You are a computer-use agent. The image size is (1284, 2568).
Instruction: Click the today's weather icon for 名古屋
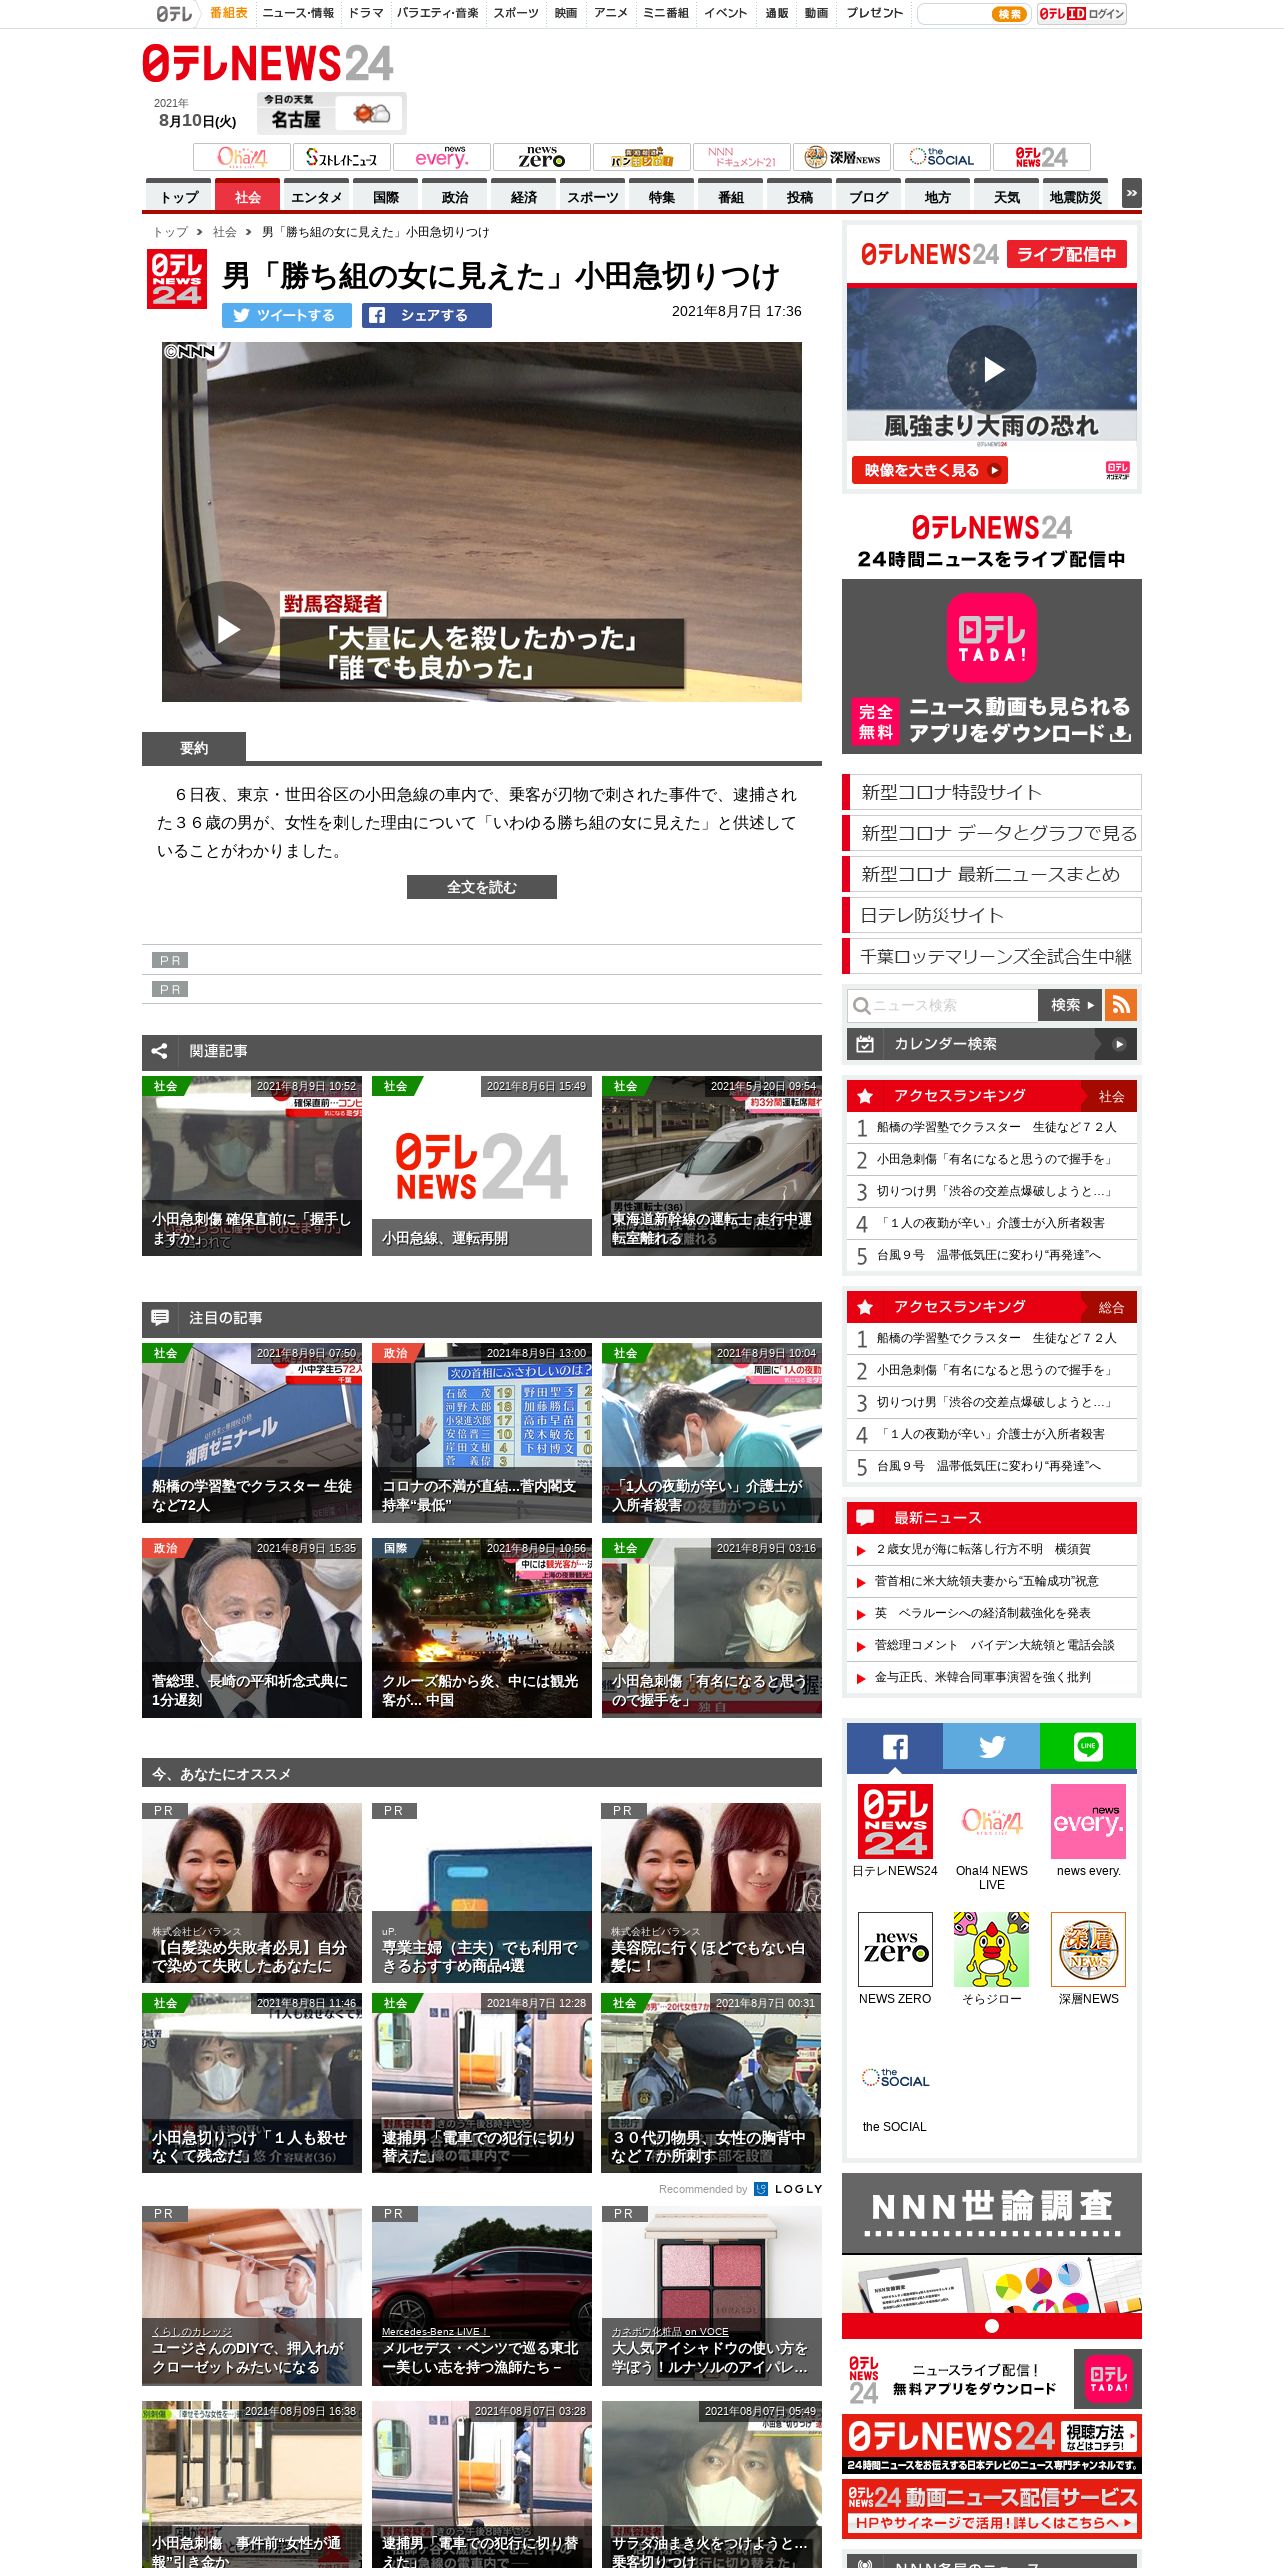click(371, 113)
